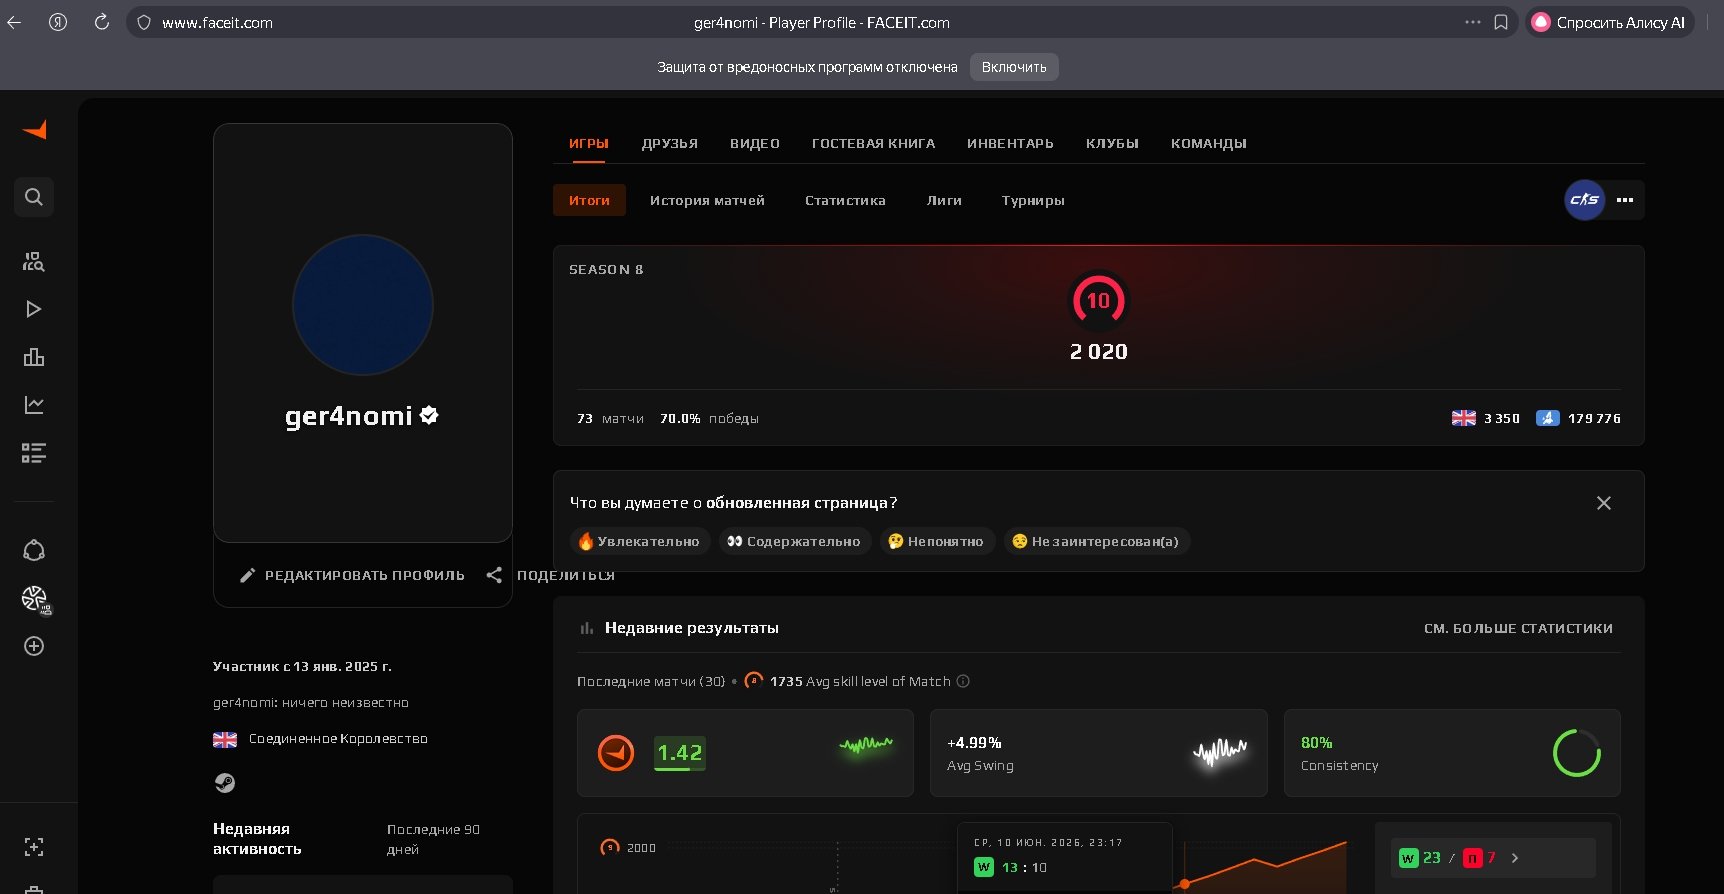Viewport: 1724px width, 894px height.
Task: Choose the Непонятно feedback option
Action: click(937, 541)
